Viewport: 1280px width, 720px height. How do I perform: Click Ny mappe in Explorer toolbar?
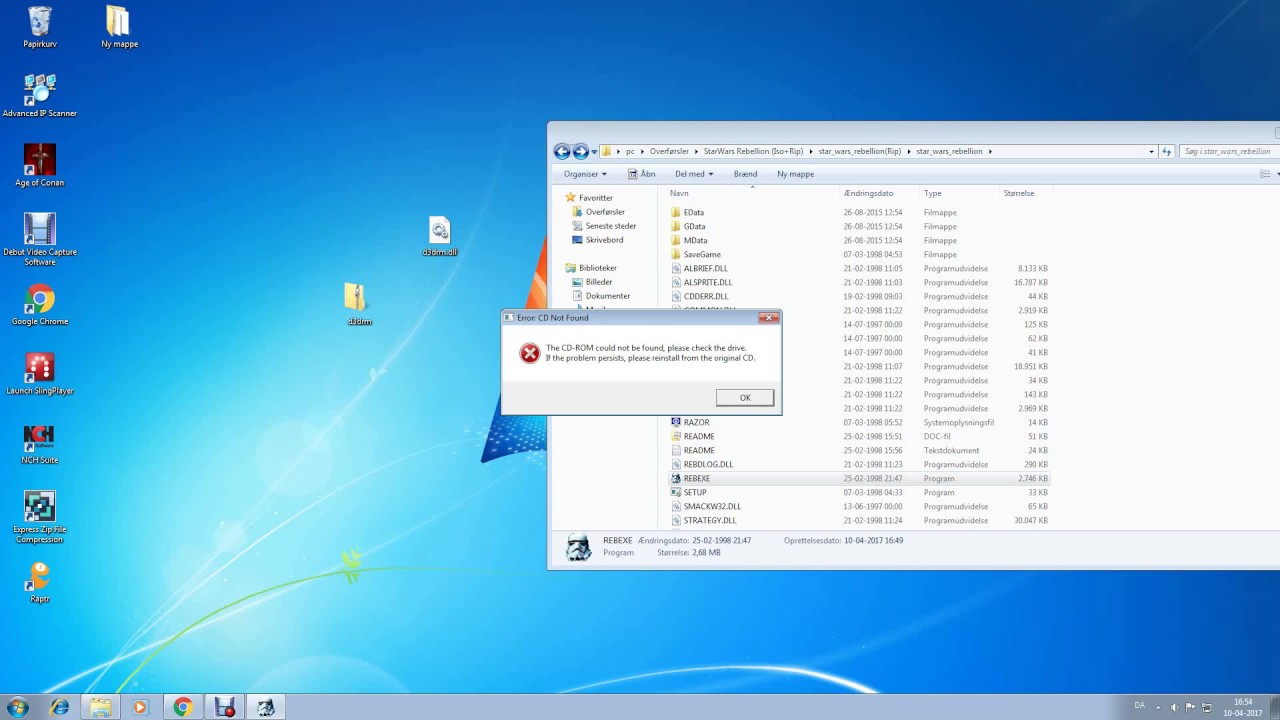click(796, 174)
